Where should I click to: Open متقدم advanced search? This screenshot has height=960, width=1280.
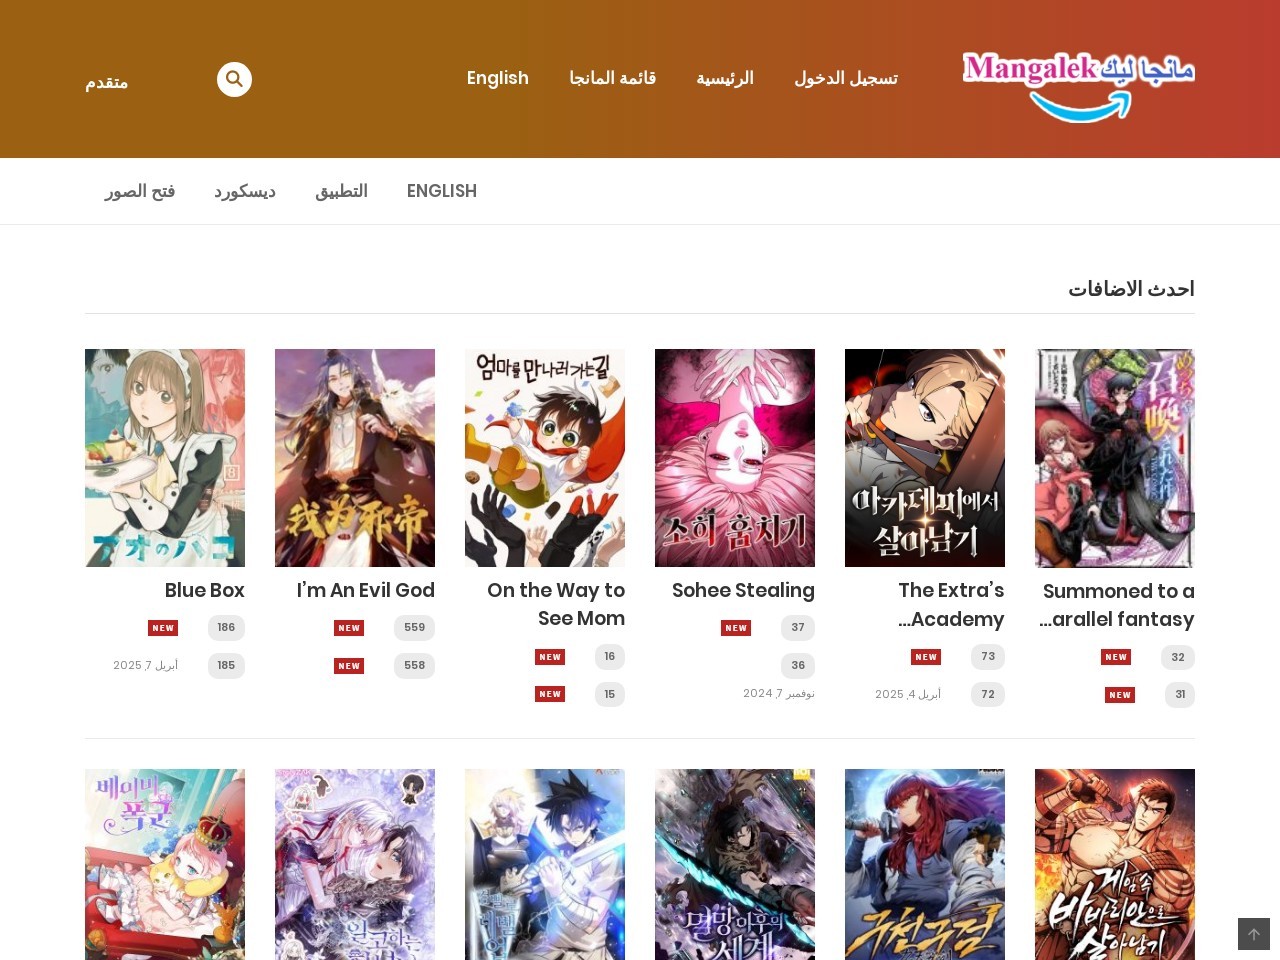106,82
